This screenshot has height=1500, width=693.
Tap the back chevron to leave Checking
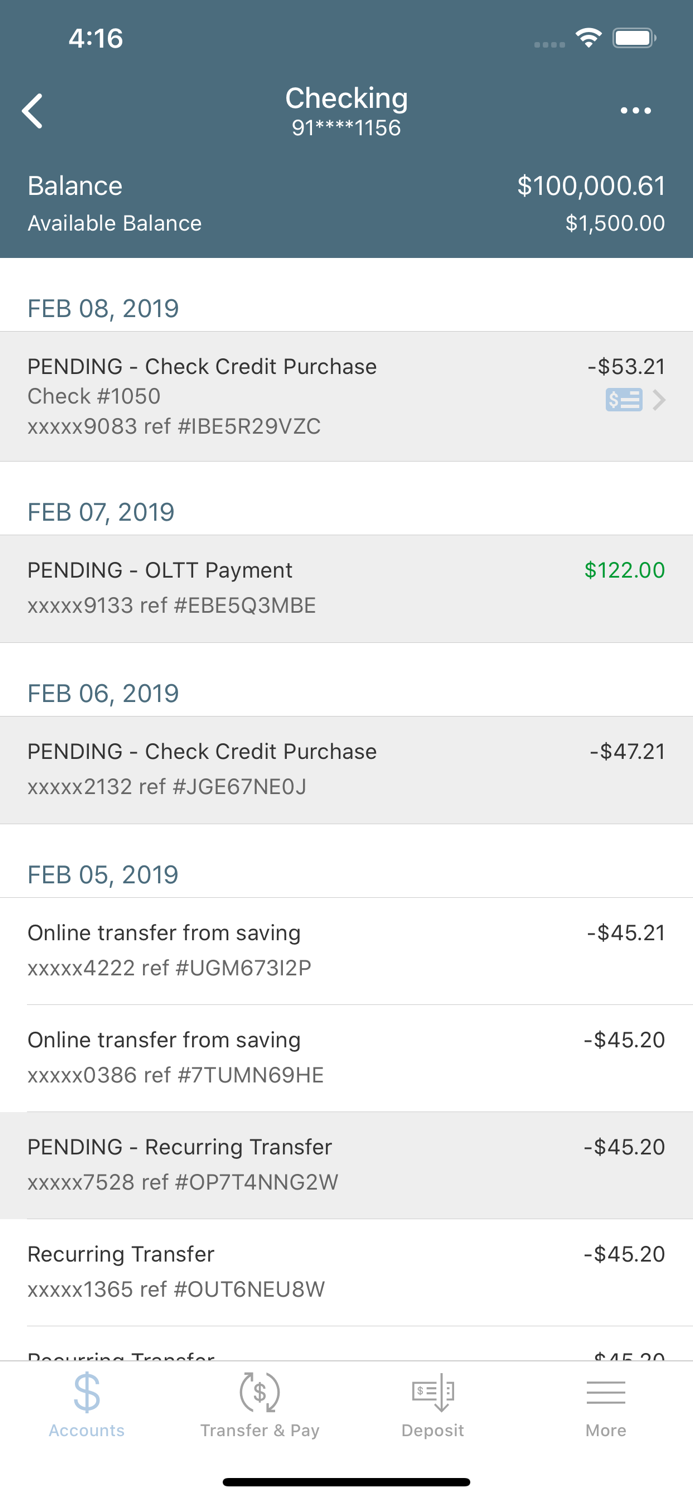[33, 110]
